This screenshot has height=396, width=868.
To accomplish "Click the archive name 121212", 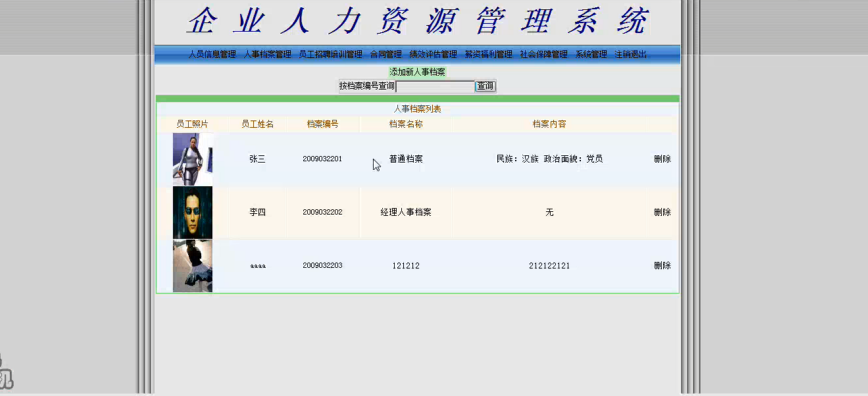I will point(406,266).
